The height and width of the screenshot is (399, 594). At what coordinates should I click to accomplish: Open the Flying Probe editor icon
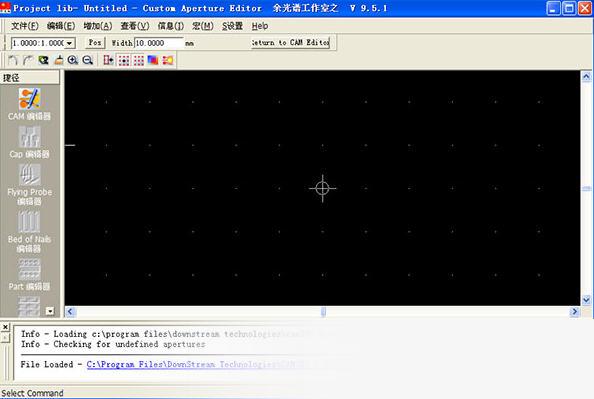30,185
